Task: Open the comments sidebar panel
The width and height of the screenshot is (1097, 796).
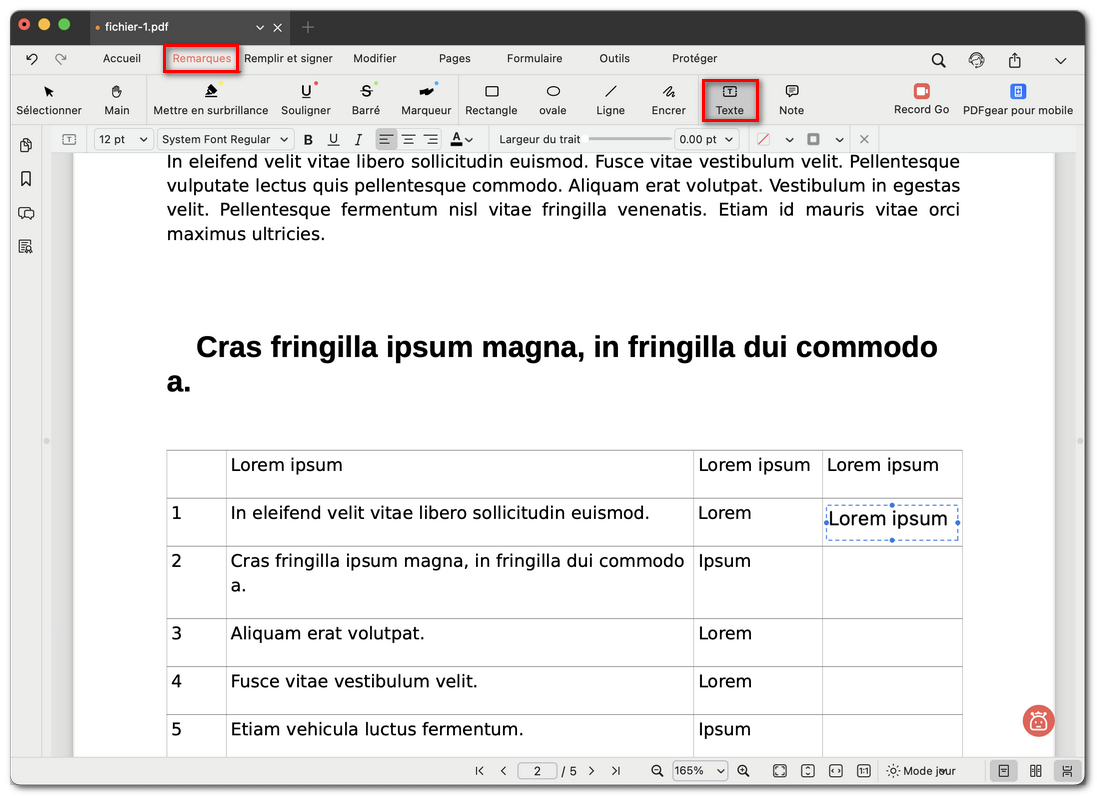Action: (x=26, y=213)
